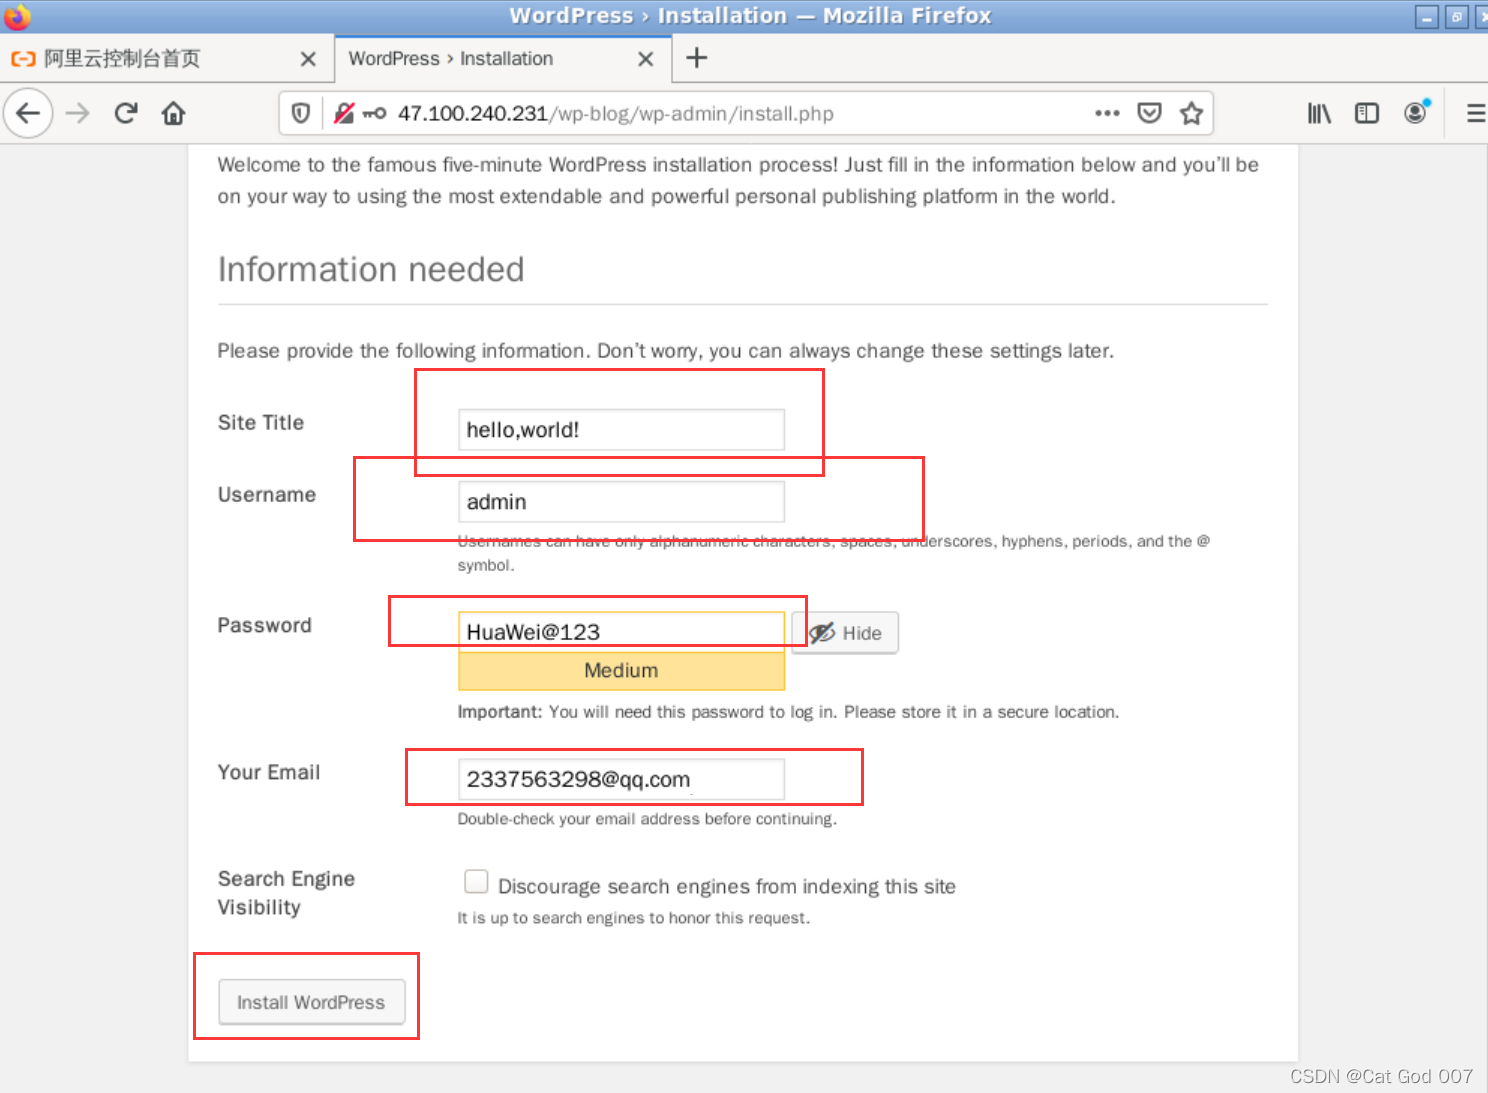The image size is (1488, 1093).
Task: Focus the Site Title input field
Action: [x=621, y=430]
